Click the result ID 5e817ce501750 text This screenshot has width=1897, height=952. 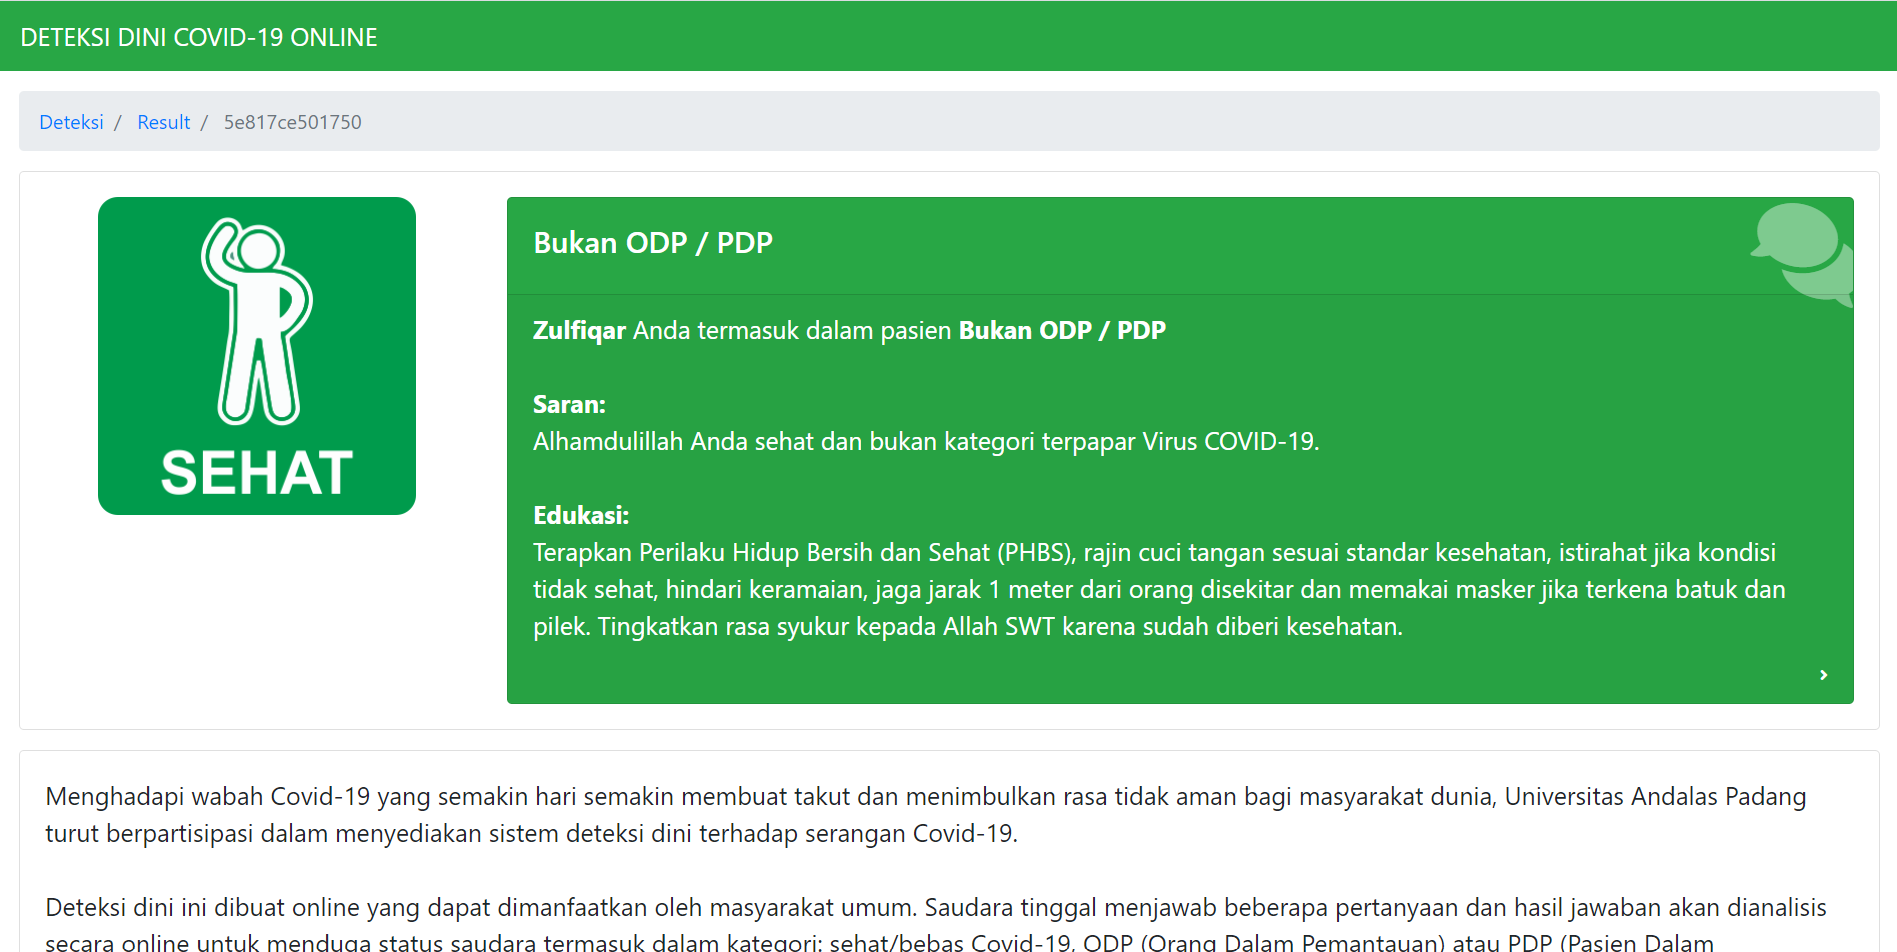click(292, 121)
